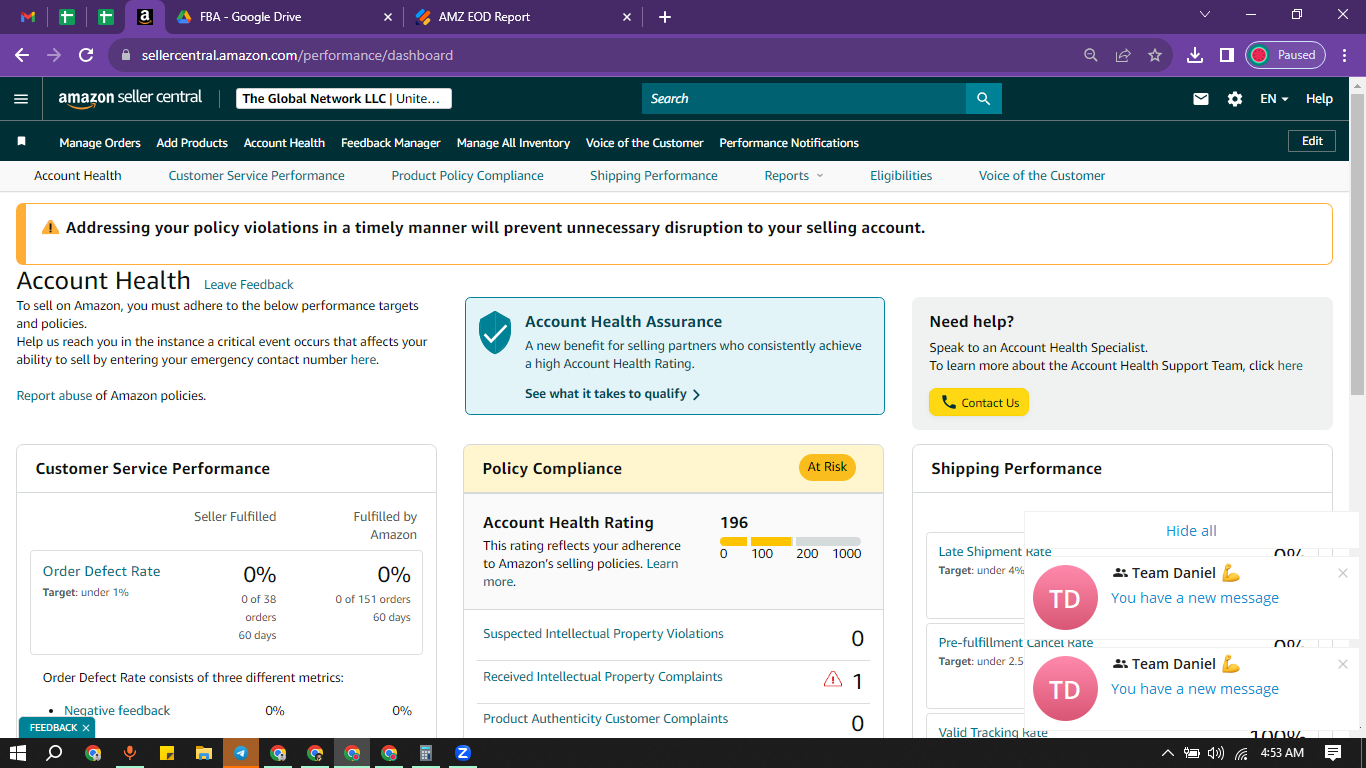Screen dimensions: 1366x768
Task: Close the FBA - Google Drive tab
Action: pyautogui.click(x=388, y=17)
